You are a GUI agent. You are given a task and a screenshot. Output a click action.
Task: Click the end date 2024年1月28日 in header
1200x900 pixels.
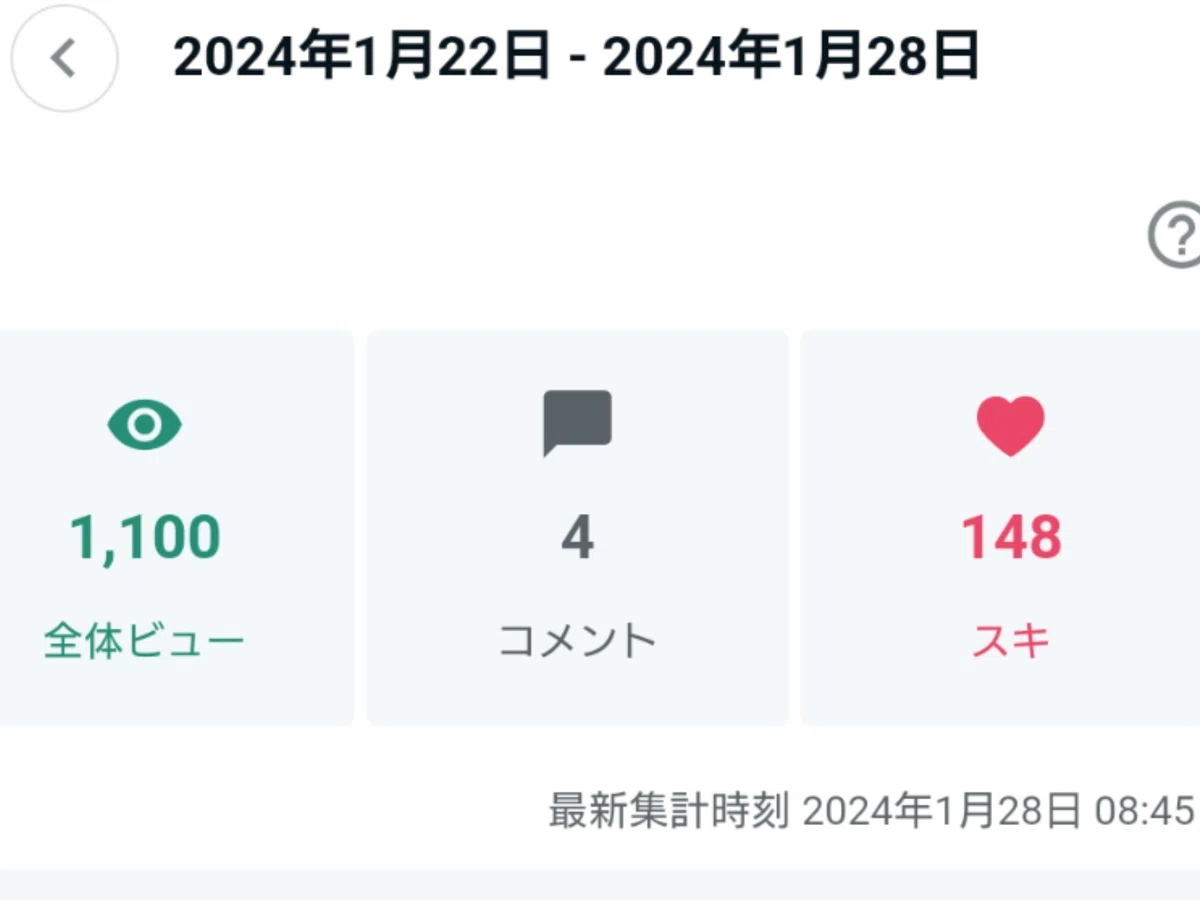[791, 59]
